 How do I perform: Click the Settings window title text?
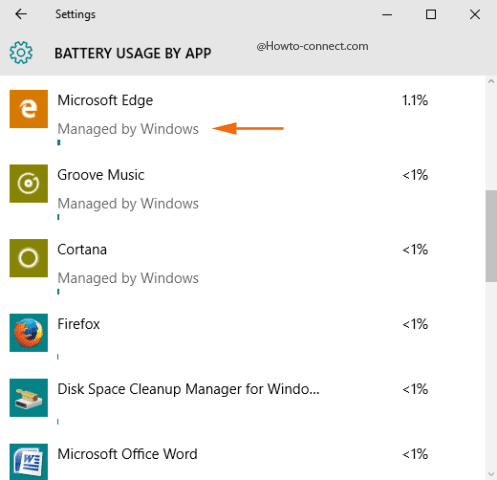pos(75,14)
